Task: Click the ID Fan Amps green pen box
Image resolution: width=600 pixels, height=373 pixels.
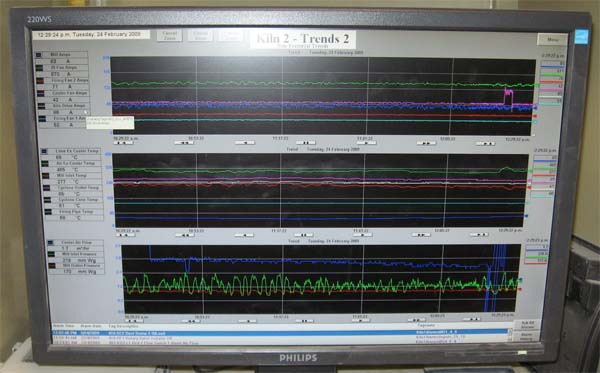Action: click(x=39, y=68)
